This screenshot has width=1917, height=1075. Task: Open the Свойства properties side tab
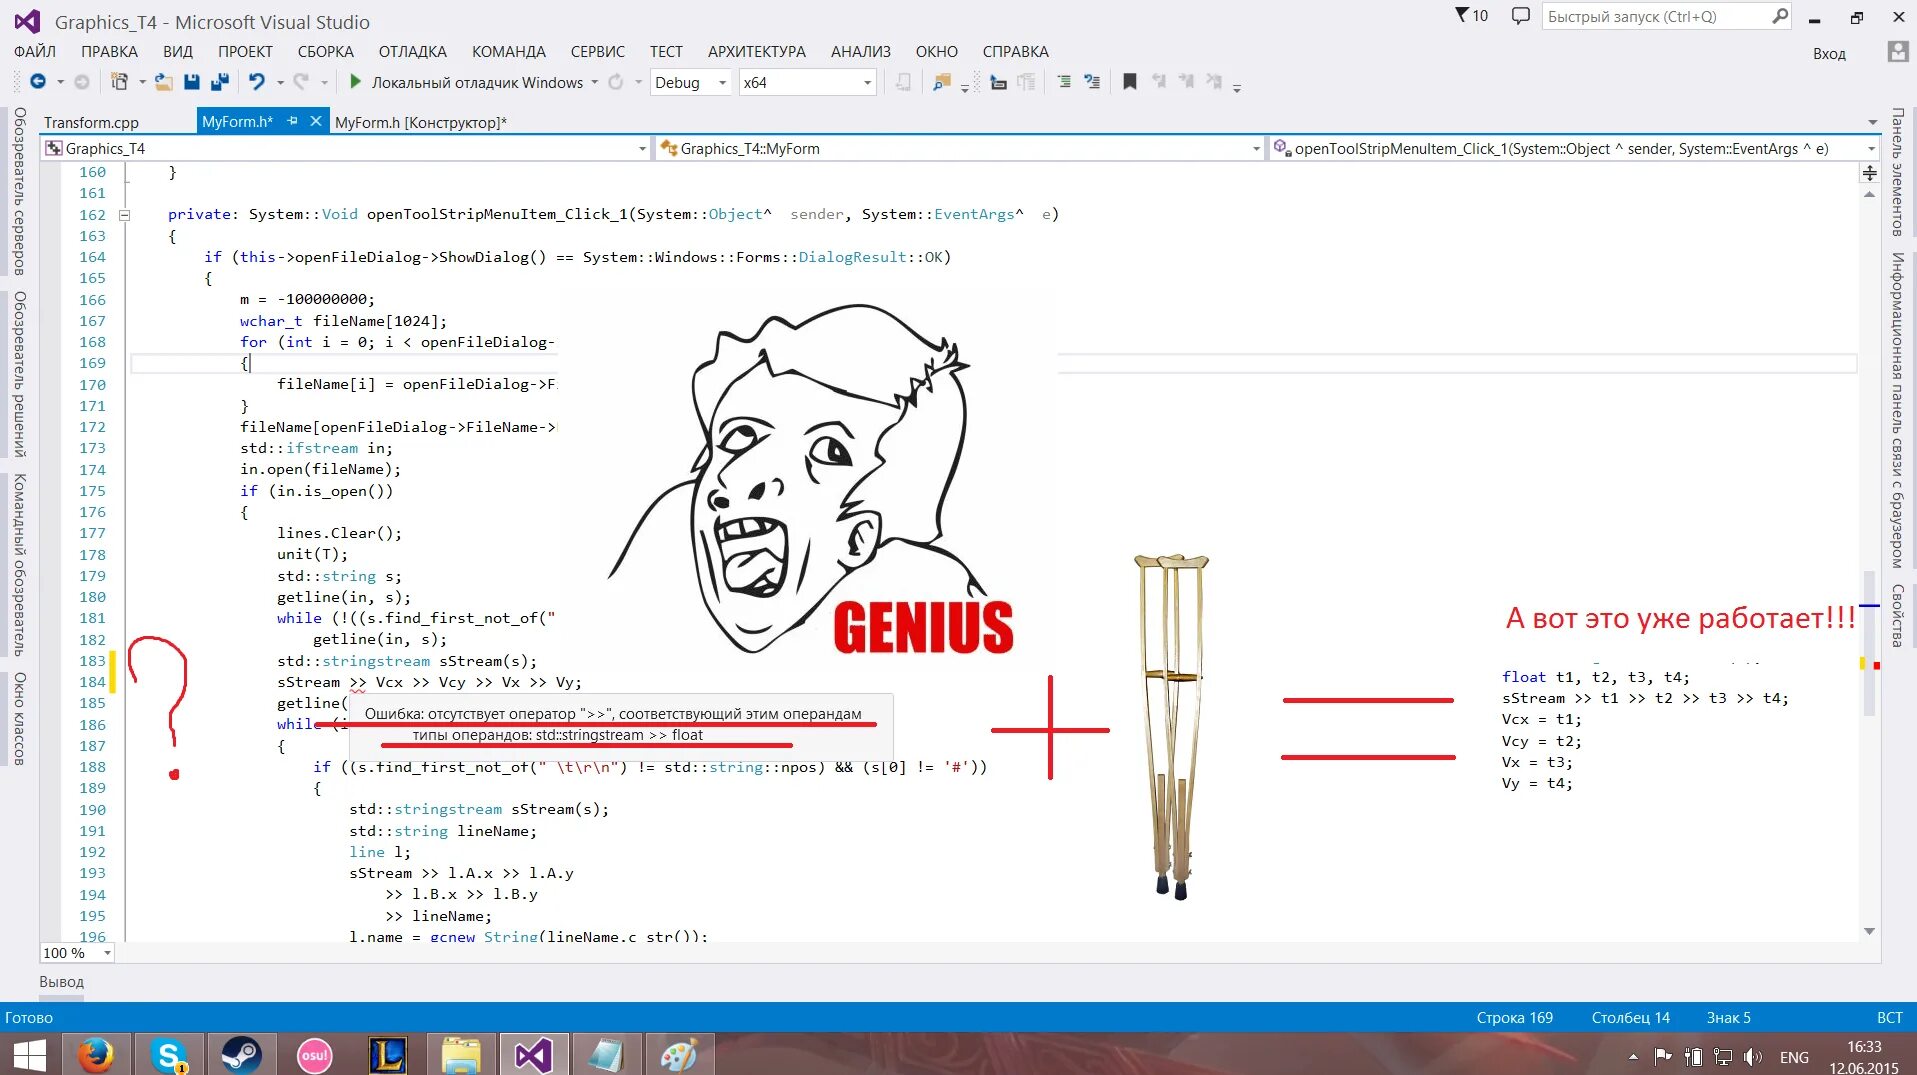tap(1898, 616)
